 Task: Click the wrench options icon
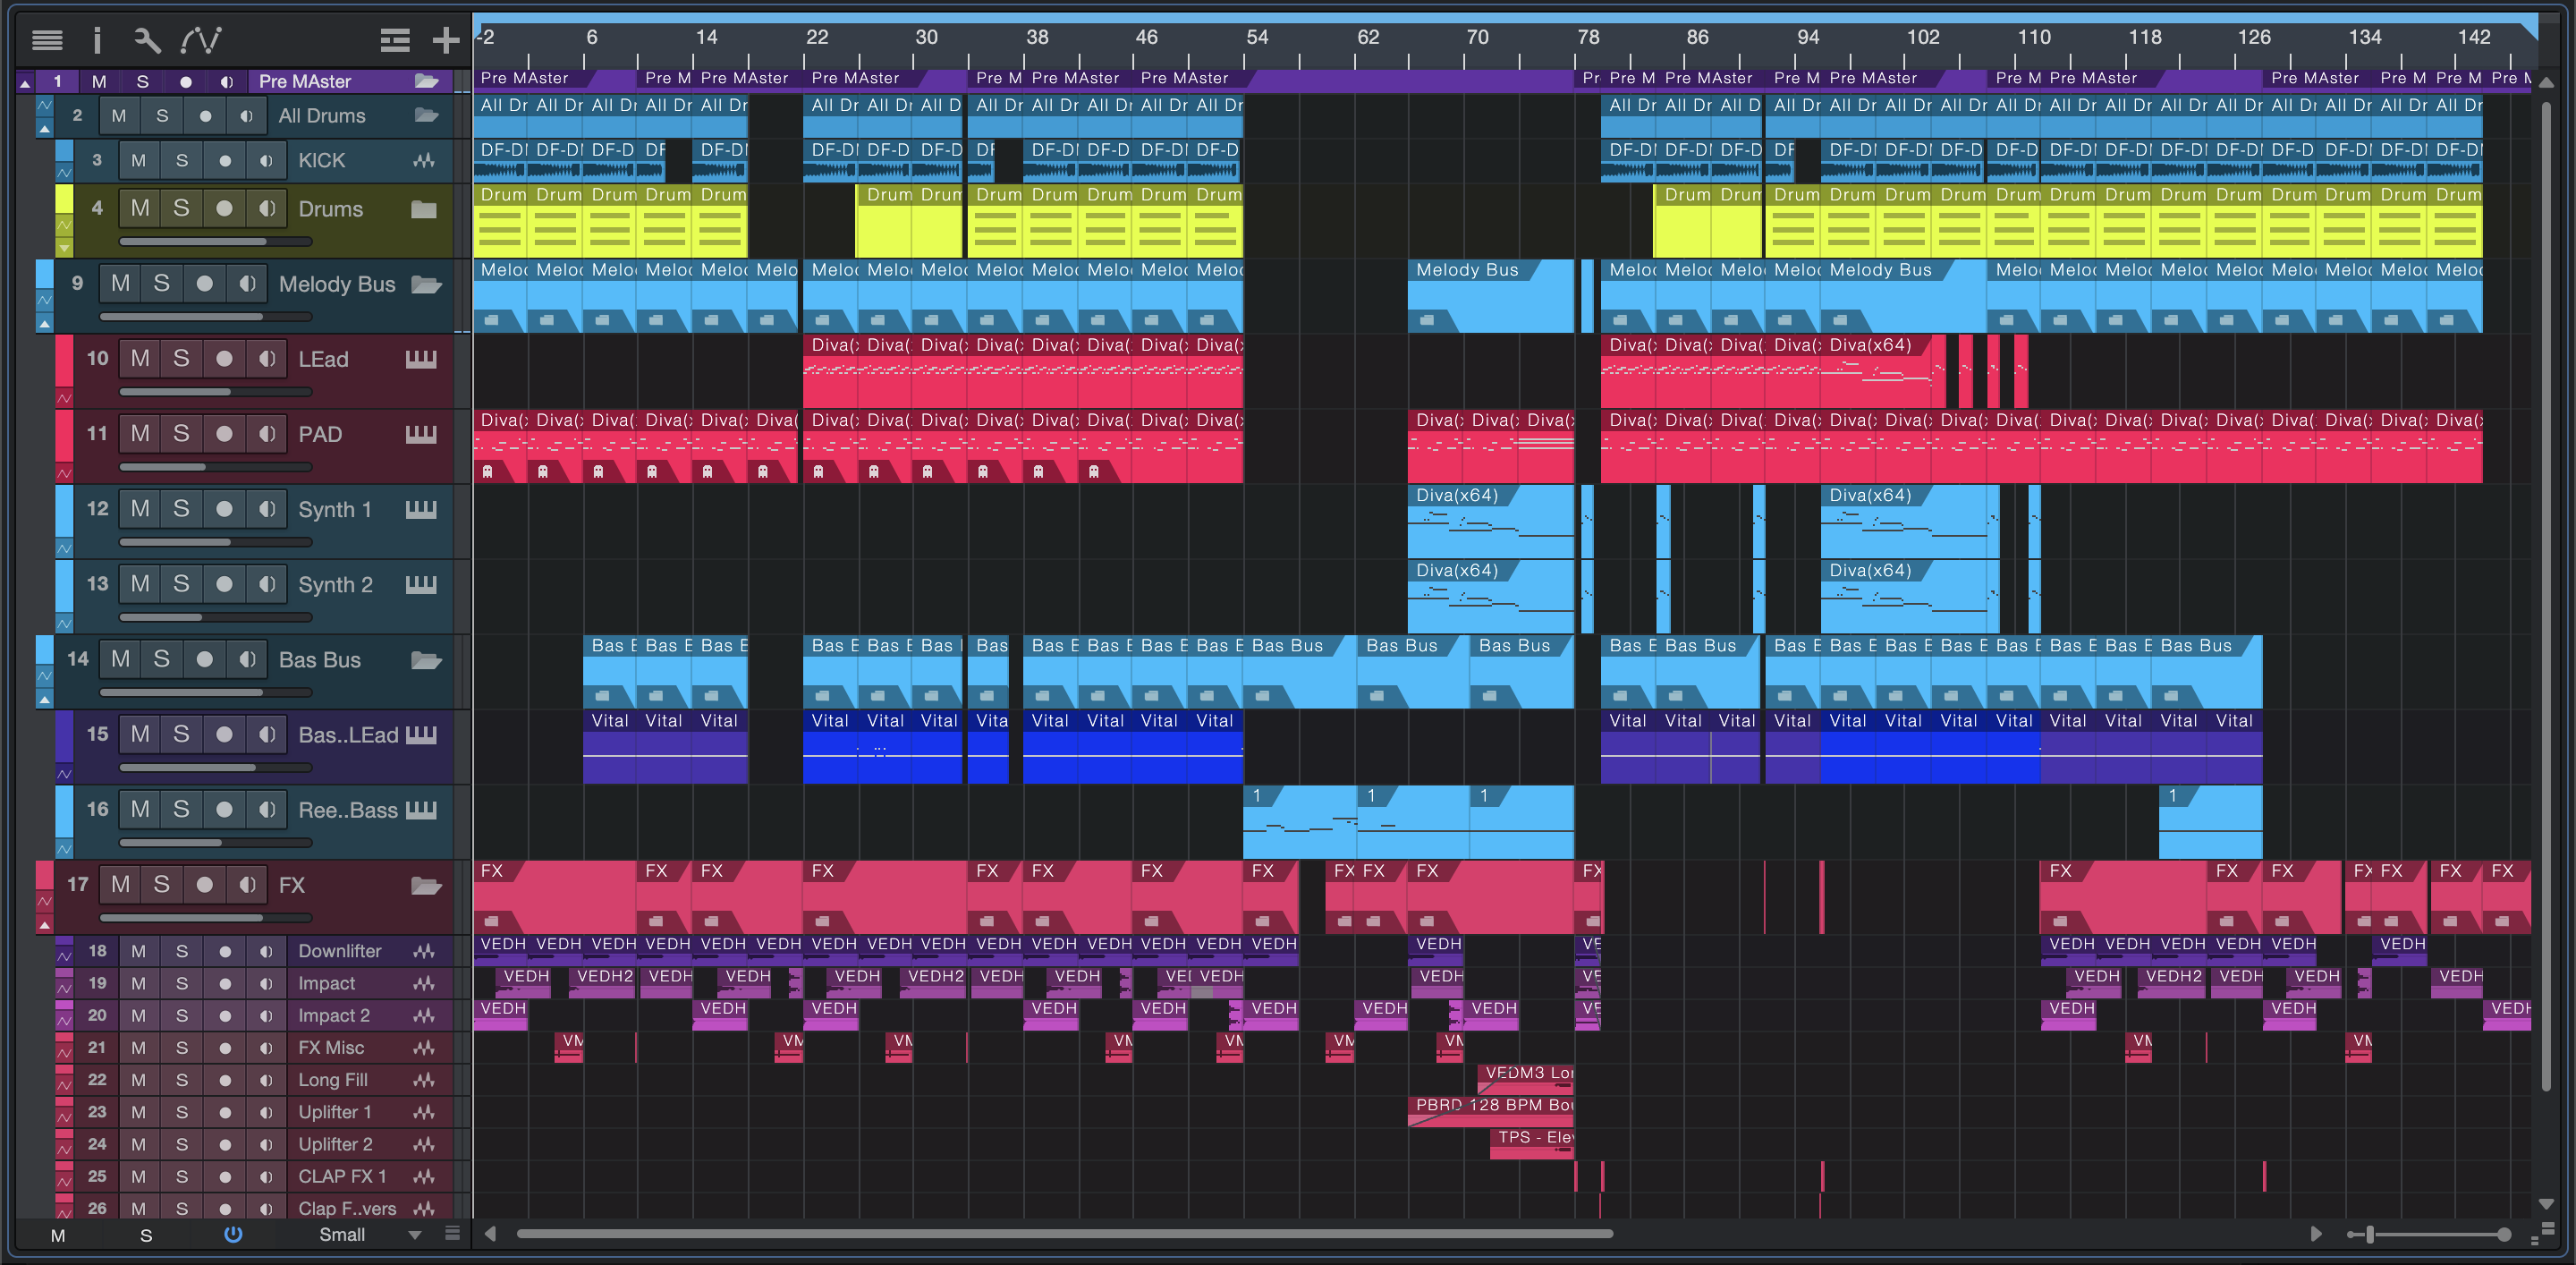(146, 40)
